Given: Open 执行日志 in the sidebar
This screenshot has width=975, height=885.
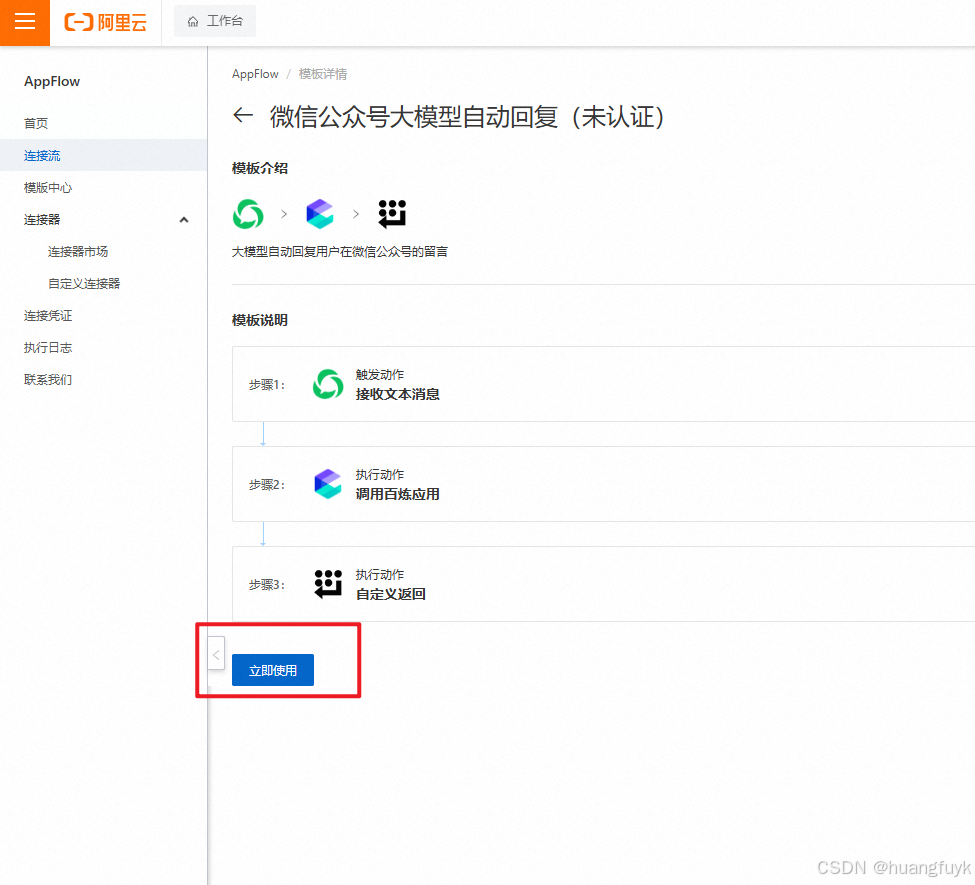Looking at the screenshot, I should (48, 348).
